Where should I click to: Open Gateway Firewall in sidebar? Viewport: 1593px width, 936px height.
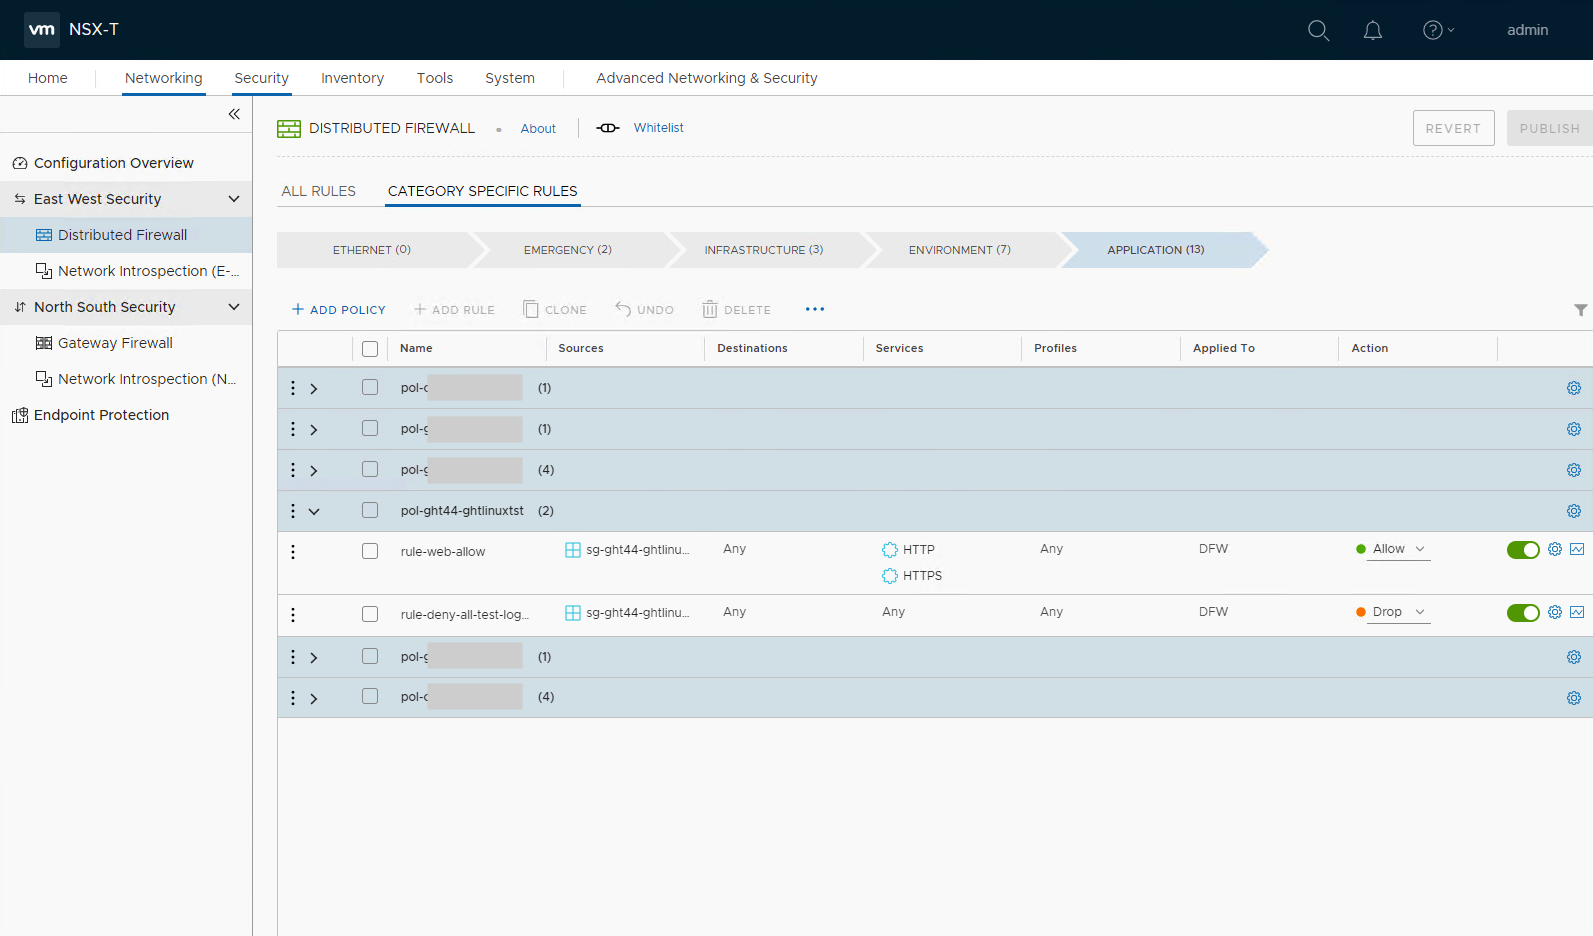click(115, 343)
